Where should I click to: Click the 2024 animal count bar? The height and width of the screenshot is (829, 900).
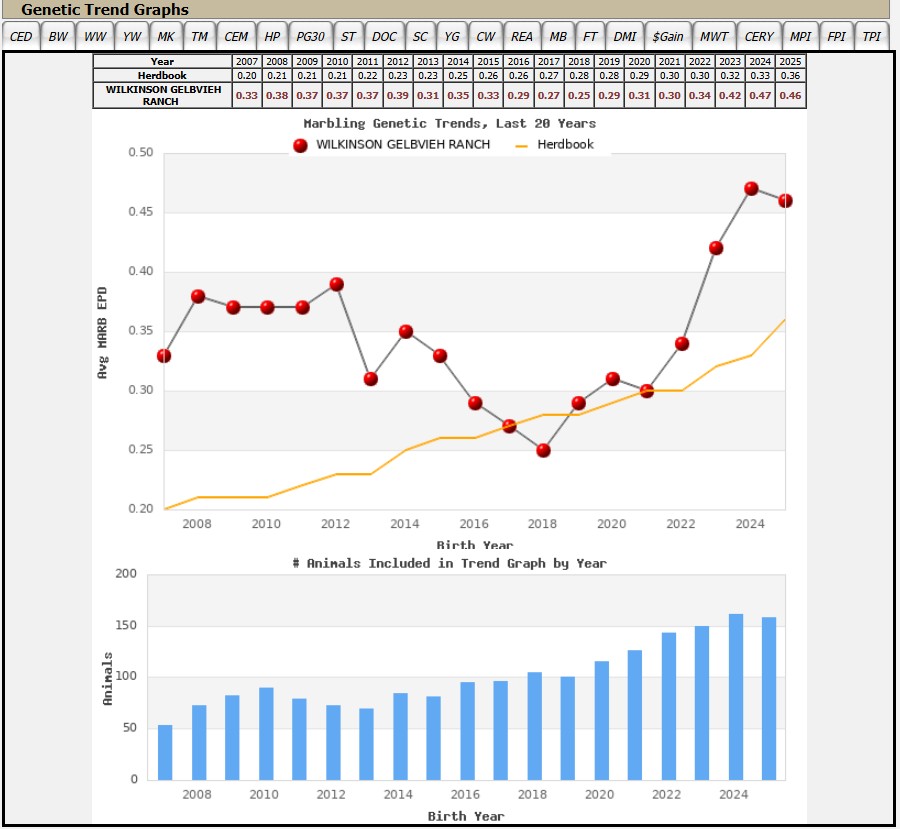pyautogui.click(x=736, y=697)
